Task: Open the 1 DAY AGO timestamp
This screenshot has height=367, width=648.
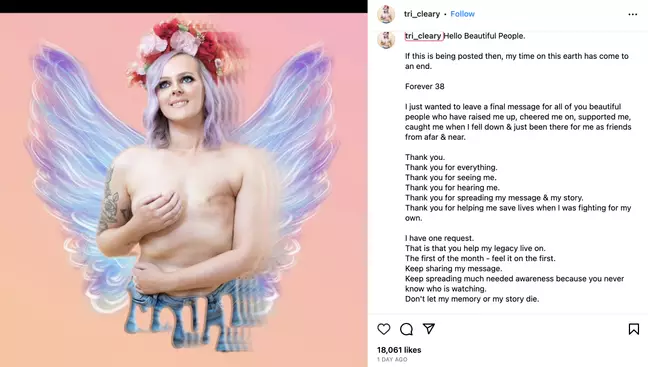Action: pyautogui.click(x=392, y=360)
